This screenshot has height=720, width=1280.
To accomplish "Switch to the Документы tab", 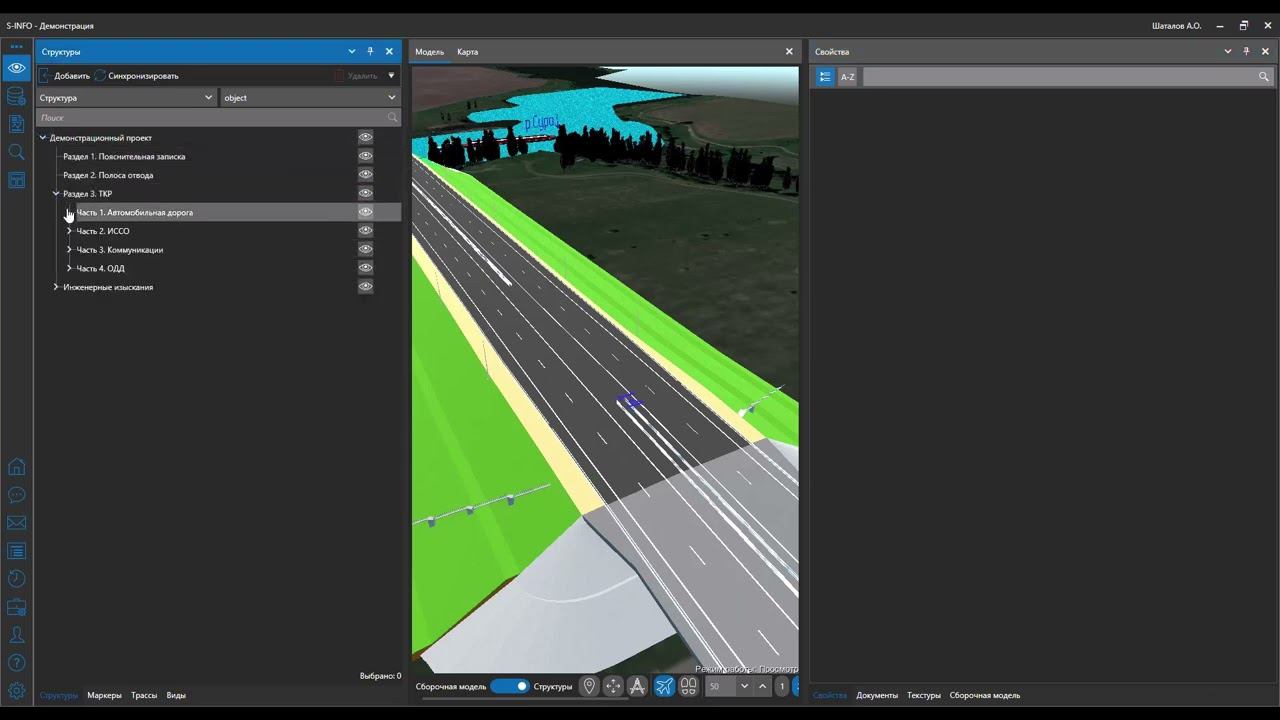I will 877,695.
